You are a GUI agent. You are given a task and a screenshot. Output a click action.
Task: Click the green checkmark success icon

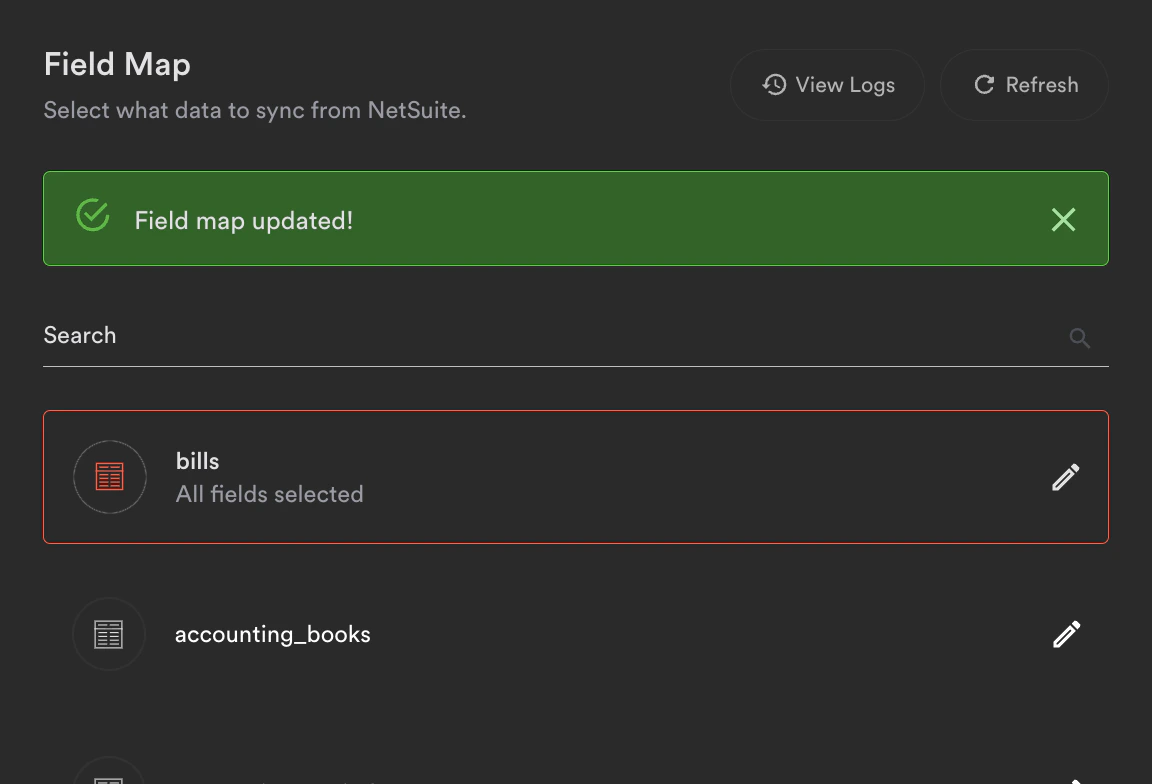pos(93,215)
